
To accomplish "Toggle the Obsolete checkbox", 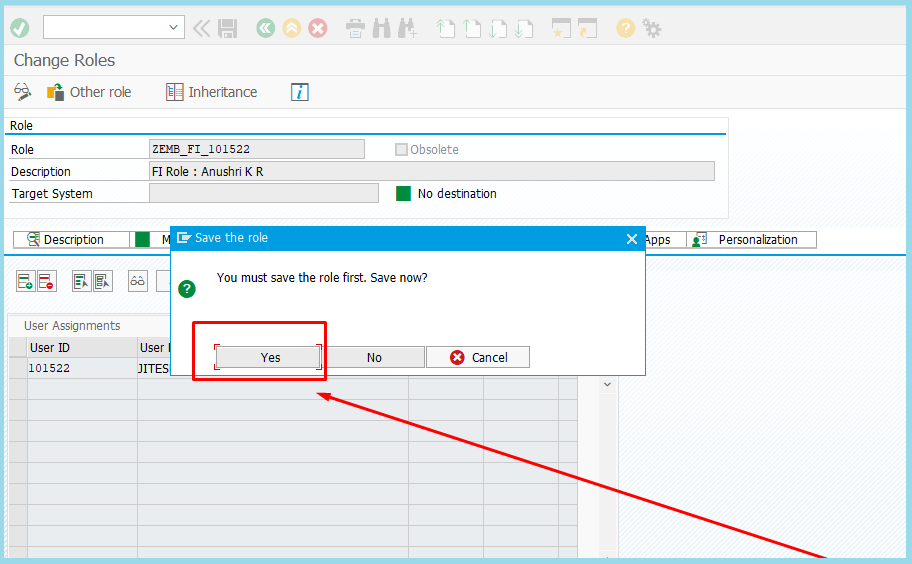I will click(x=401, y=149).
